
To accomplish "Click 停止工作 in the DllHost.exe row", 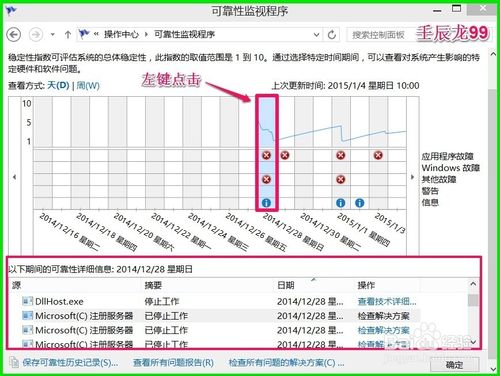I will click(x=162, y=301).
